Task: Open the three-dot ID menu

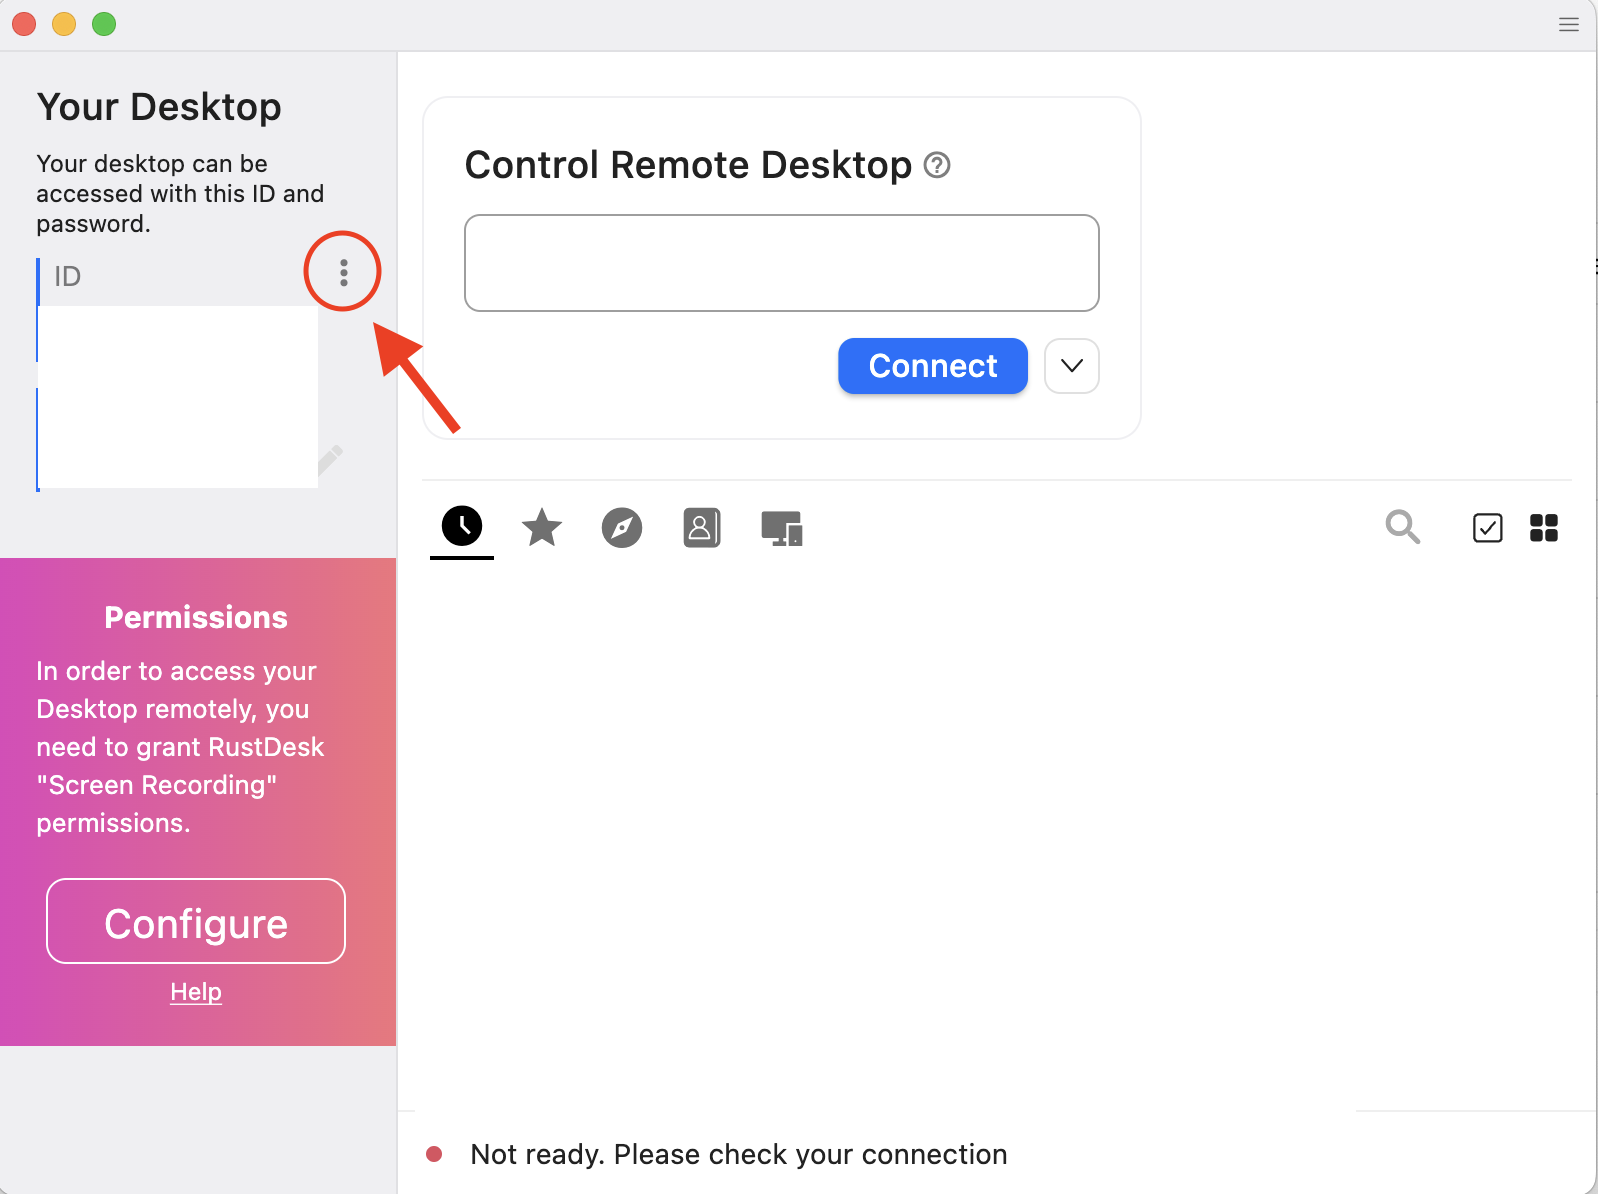Action: click(x=342, y=271)
